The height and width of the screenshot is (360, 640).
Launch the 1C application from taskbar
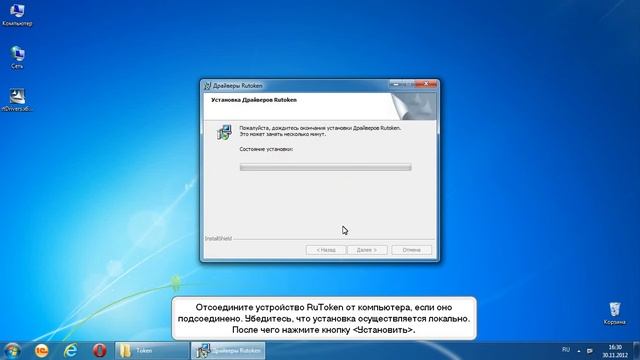(x=41, y=351)
